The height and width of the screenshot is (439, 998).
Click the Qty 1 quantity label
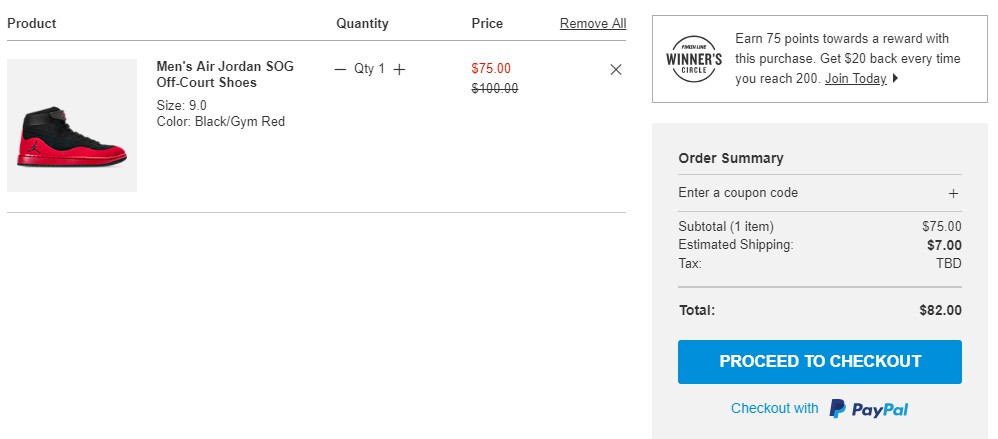pyautogui.click(x=369, y=69)
